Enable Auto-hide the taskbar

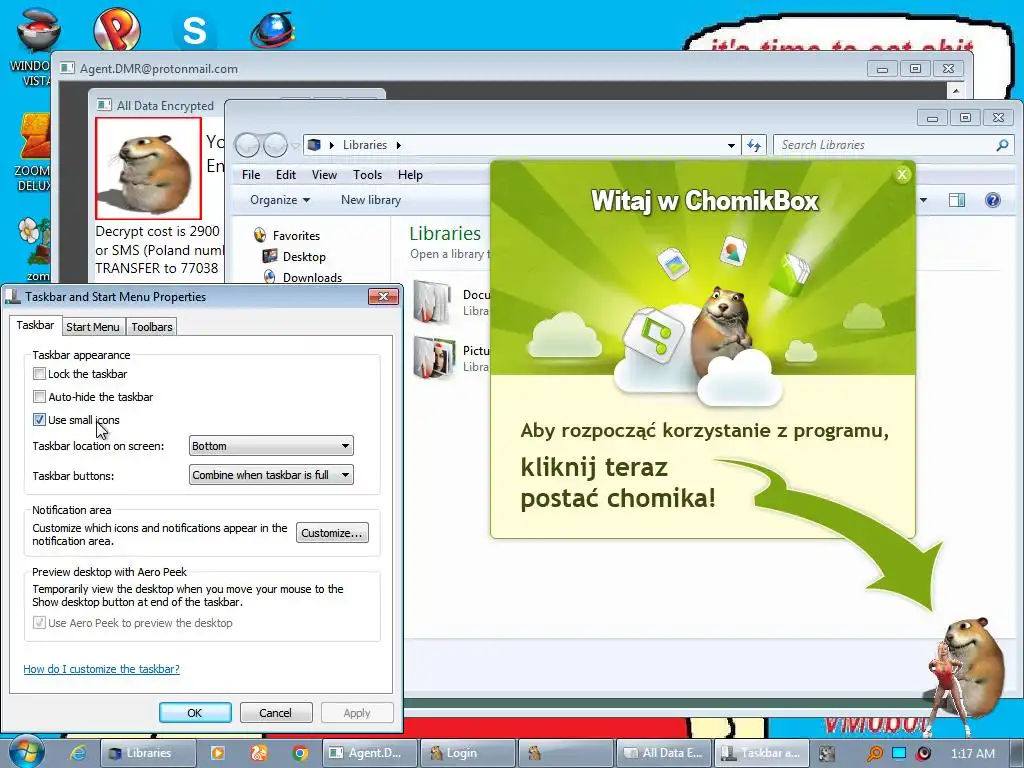pyautogui.click(x=39, y=396)
